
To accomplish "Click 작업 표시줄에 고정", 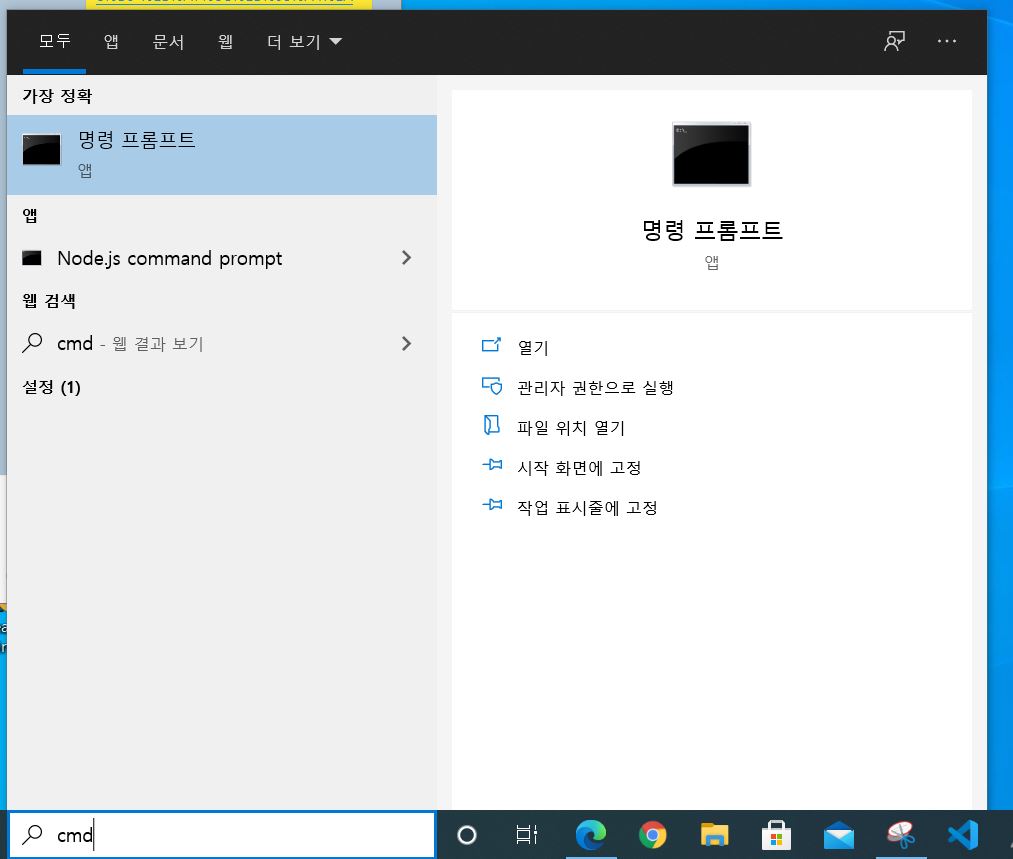I will point(587,508).
